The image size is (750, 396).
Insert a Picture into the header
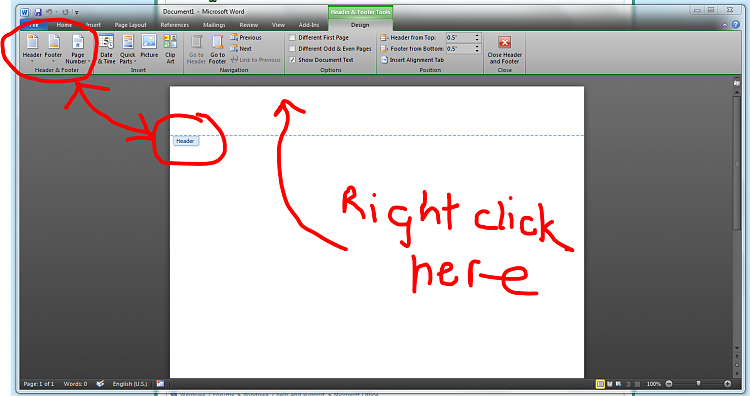pos(149,46)
